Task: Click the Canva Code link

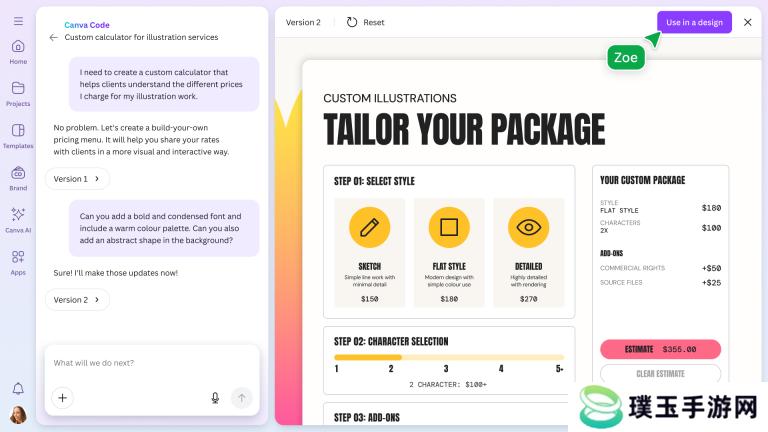Action: pyautogui.click(x=87, y=25)
